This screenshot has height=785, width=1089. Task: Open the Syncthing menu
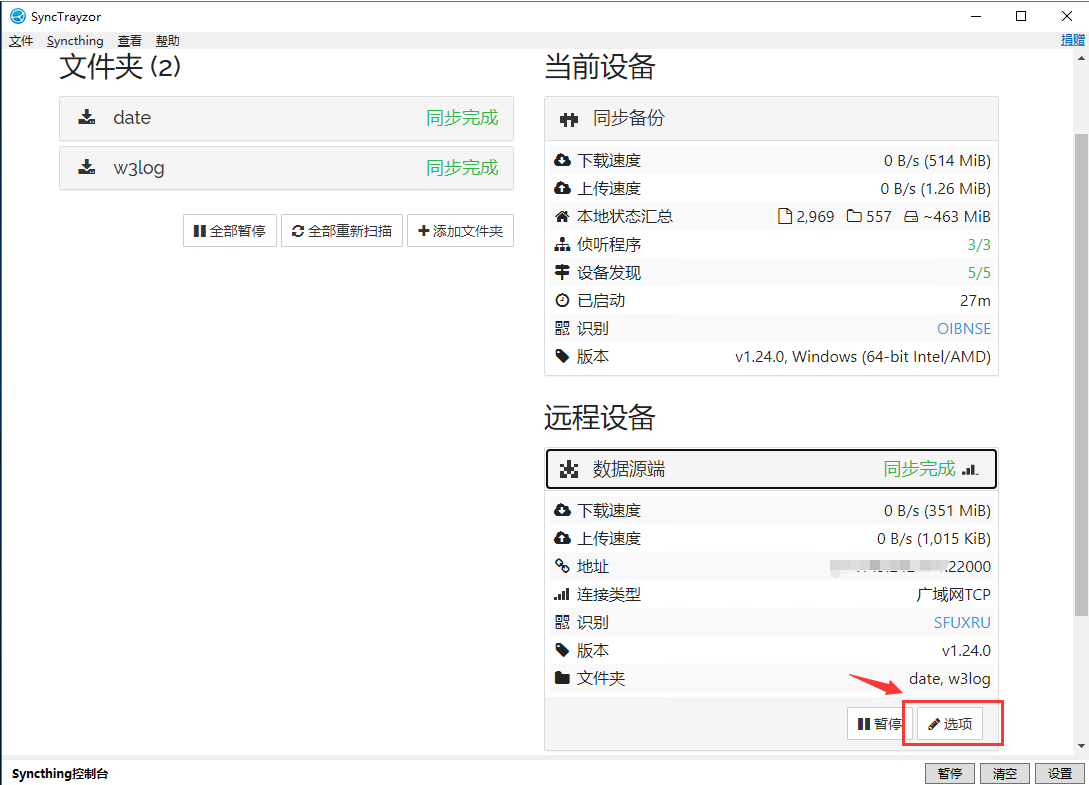[75, 41]
